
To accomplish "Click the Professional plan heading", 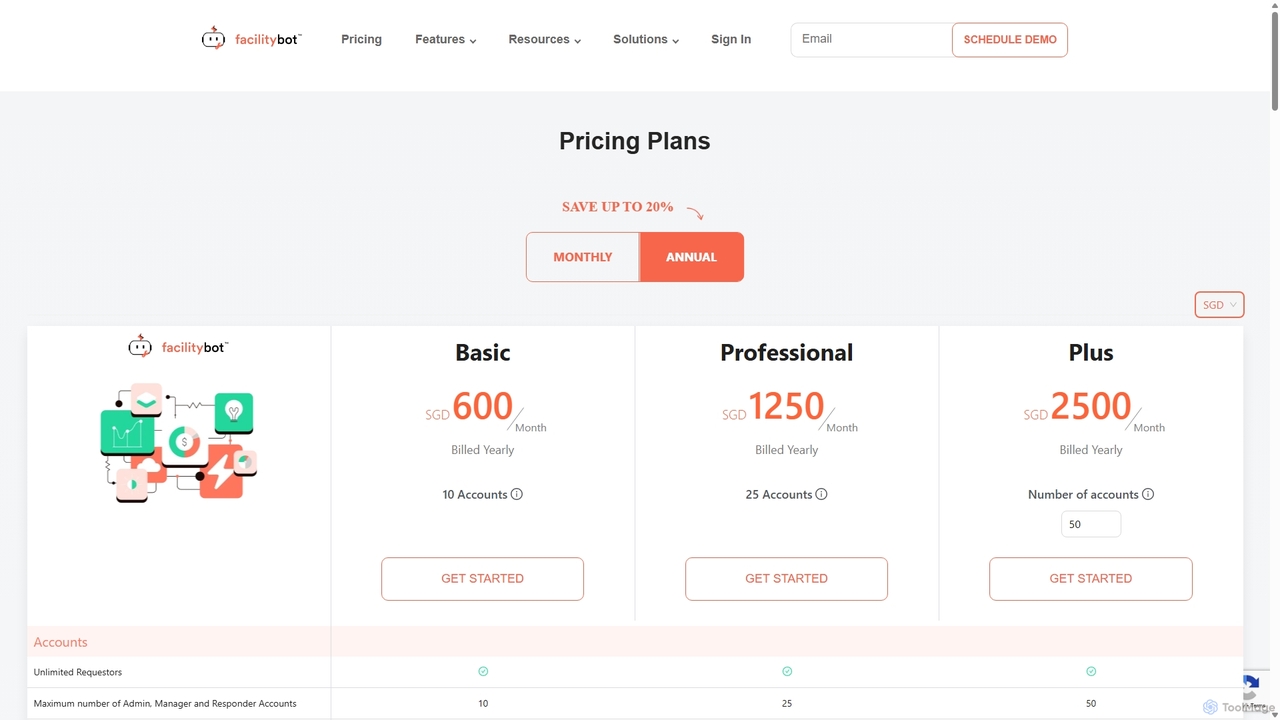I will coord(787,353).
